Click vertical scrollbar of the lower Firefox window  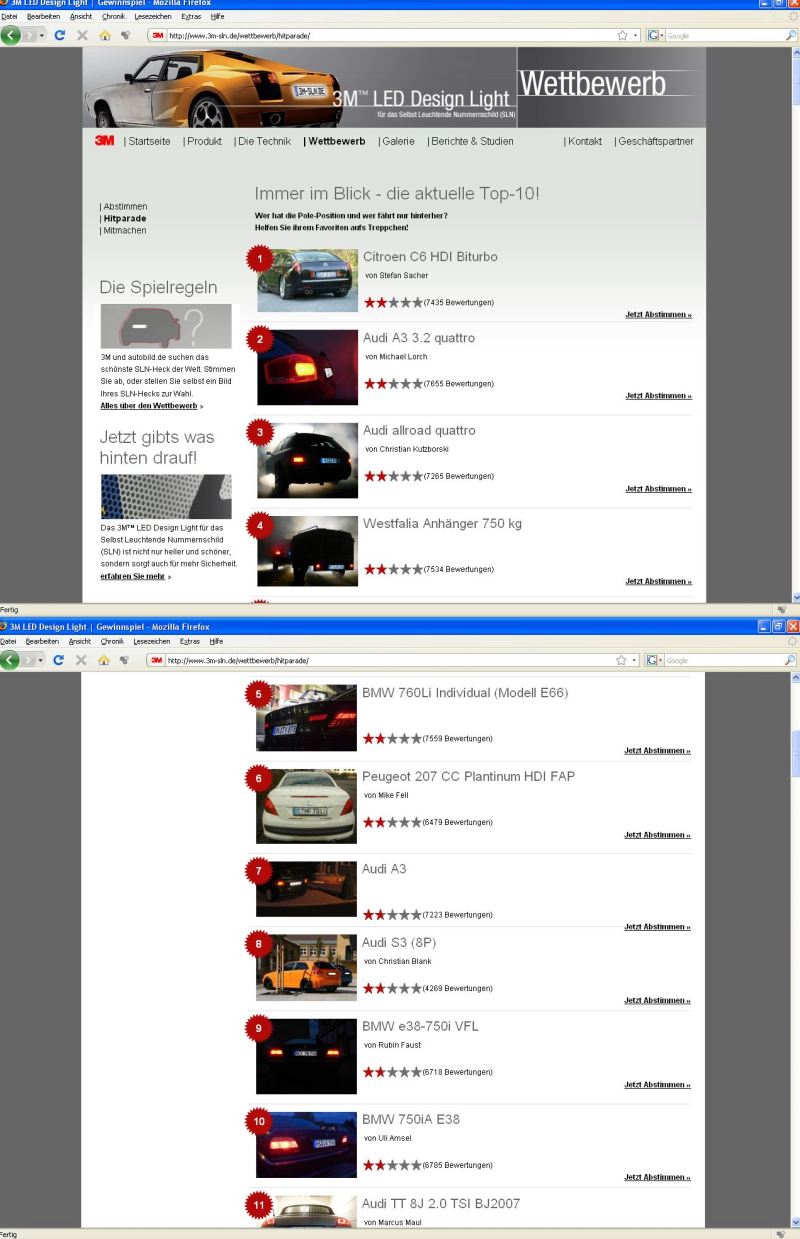pos(795,948)
